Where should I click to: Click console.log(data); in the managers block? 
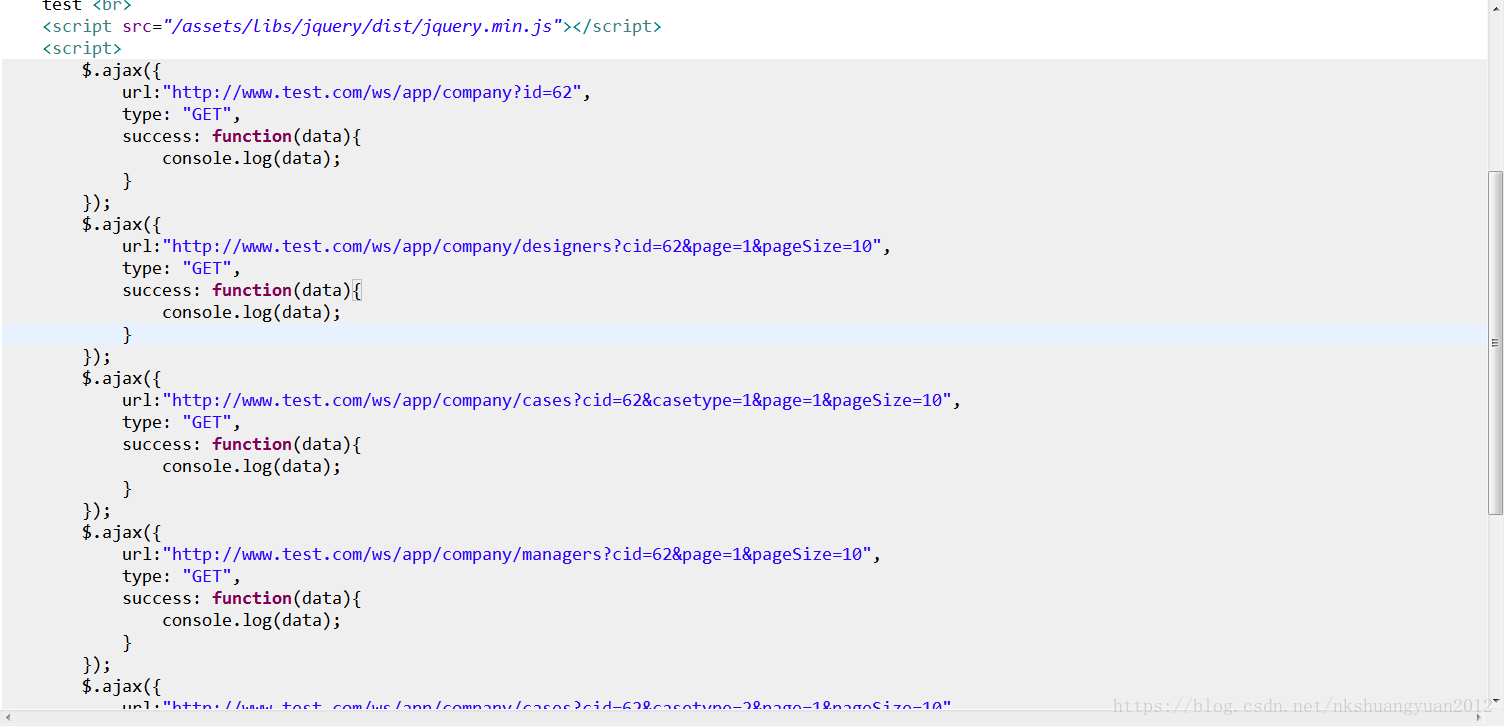(x=252, y=620)
